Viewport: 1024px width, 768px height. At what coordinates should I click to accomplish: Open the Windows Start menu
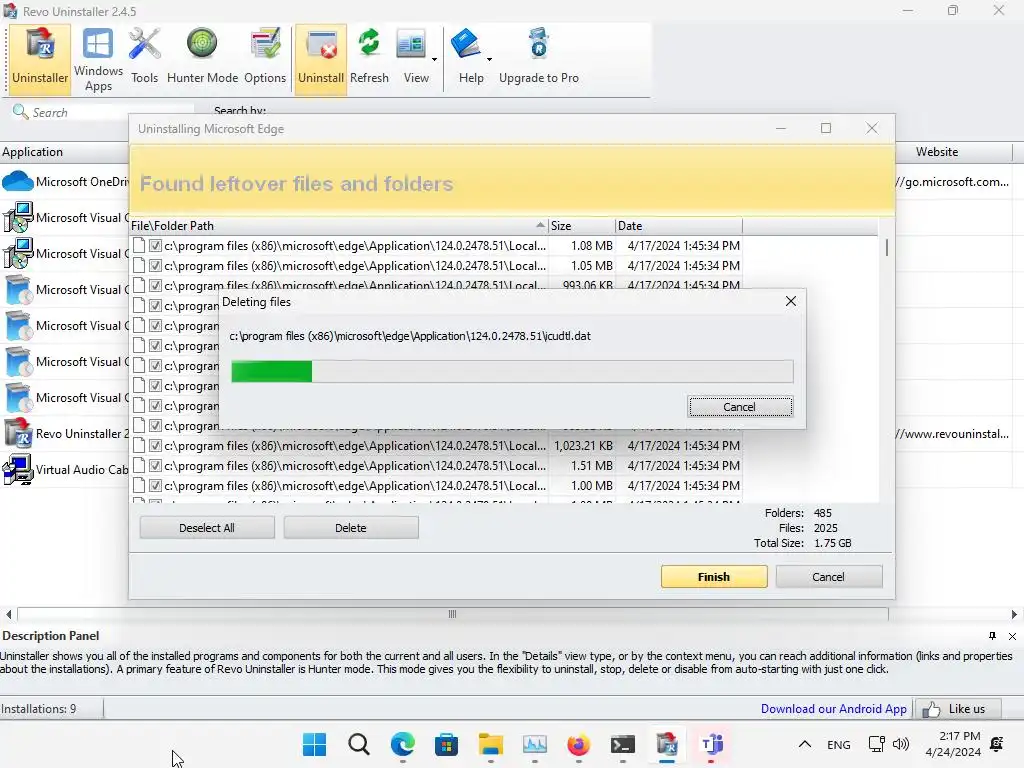(x=314, y=744)
